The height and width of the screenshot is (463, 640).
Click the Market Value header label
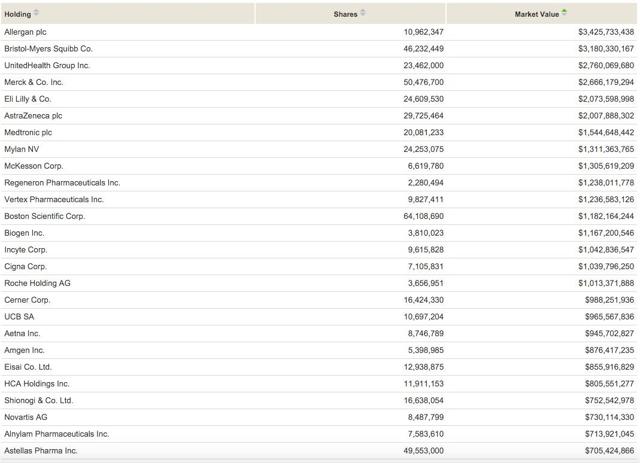click(x=537, y=14)
